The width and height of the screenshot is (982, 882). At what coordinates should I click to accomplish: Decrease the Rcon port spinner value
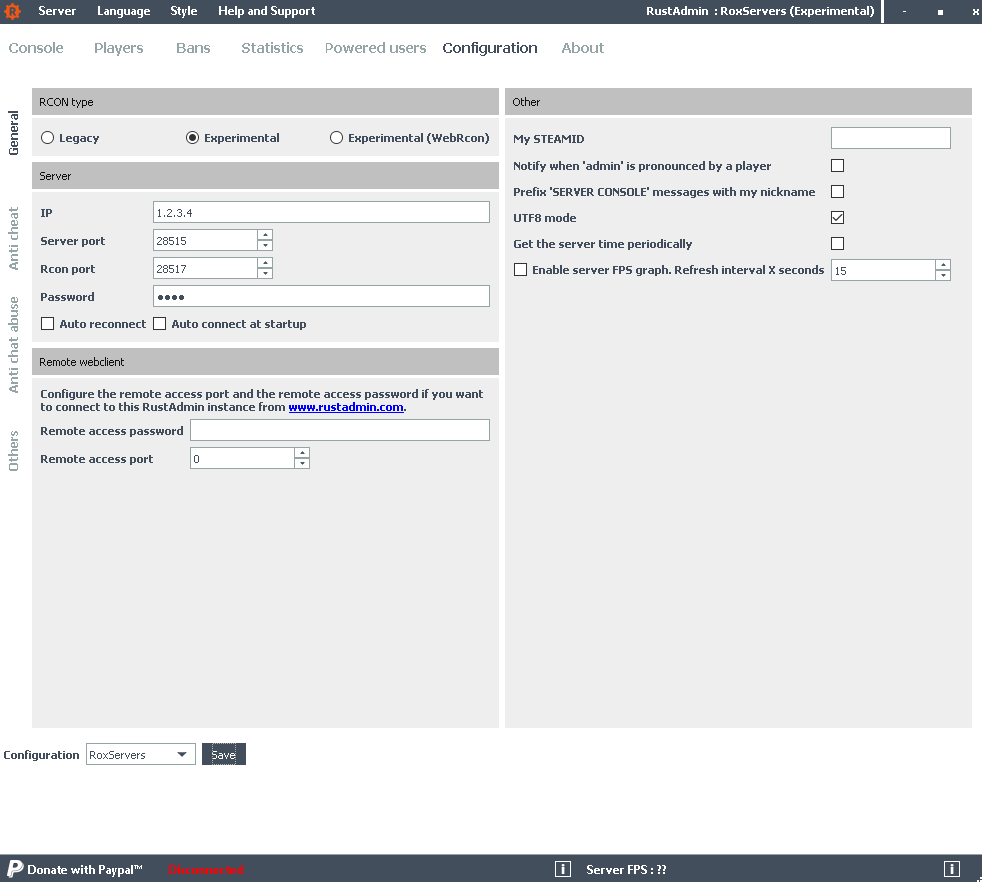click(265, 274)
